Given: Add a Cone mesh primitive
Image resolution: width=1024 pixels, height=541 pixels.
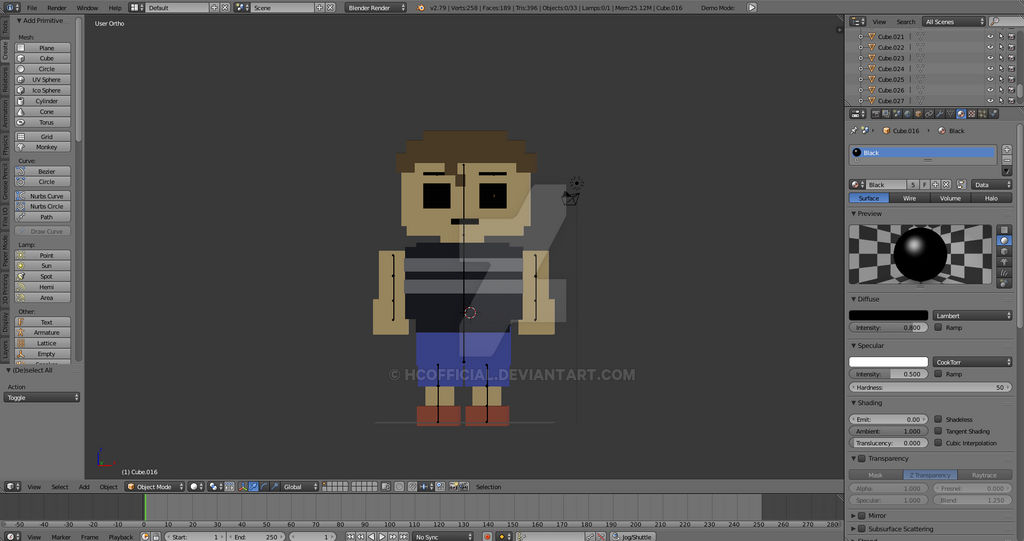Looking at the screenshot, I should coord(42,112).
